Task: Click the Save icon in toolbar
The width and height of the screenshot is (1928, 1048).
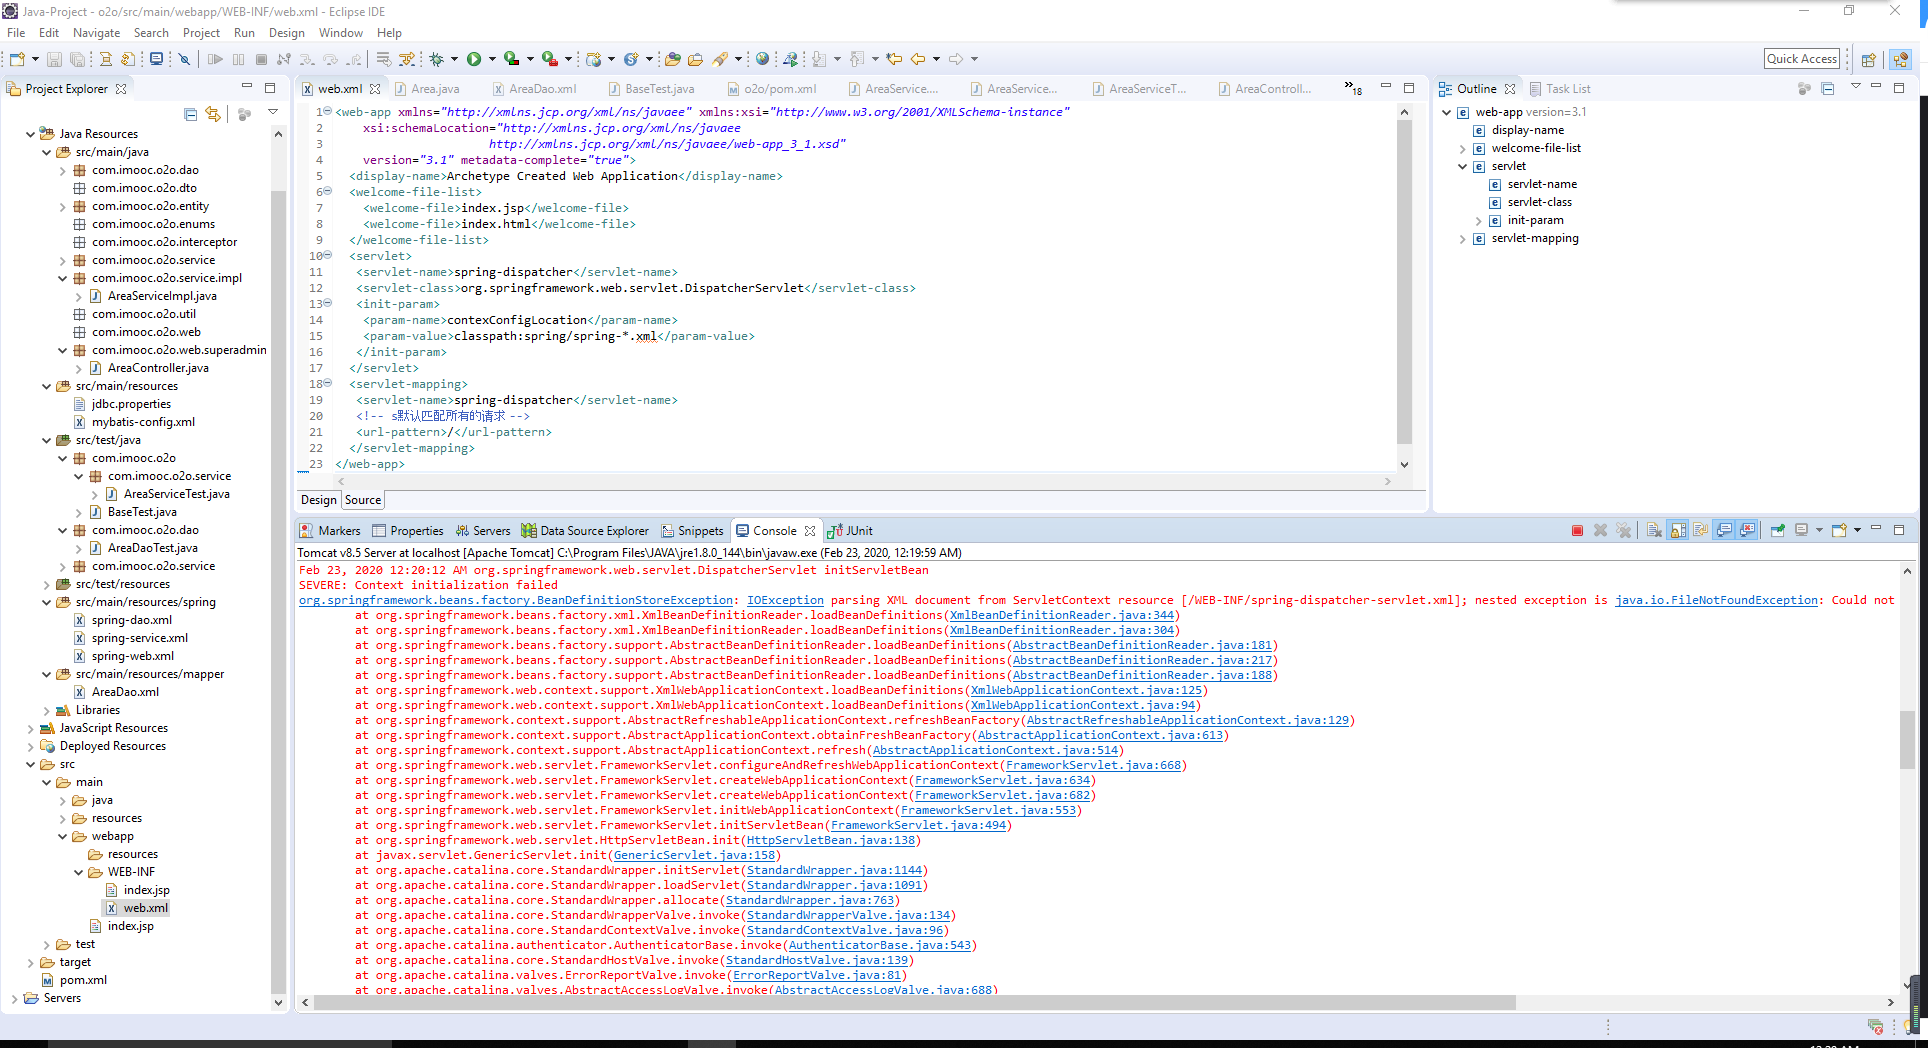Action: coord(54,59)
